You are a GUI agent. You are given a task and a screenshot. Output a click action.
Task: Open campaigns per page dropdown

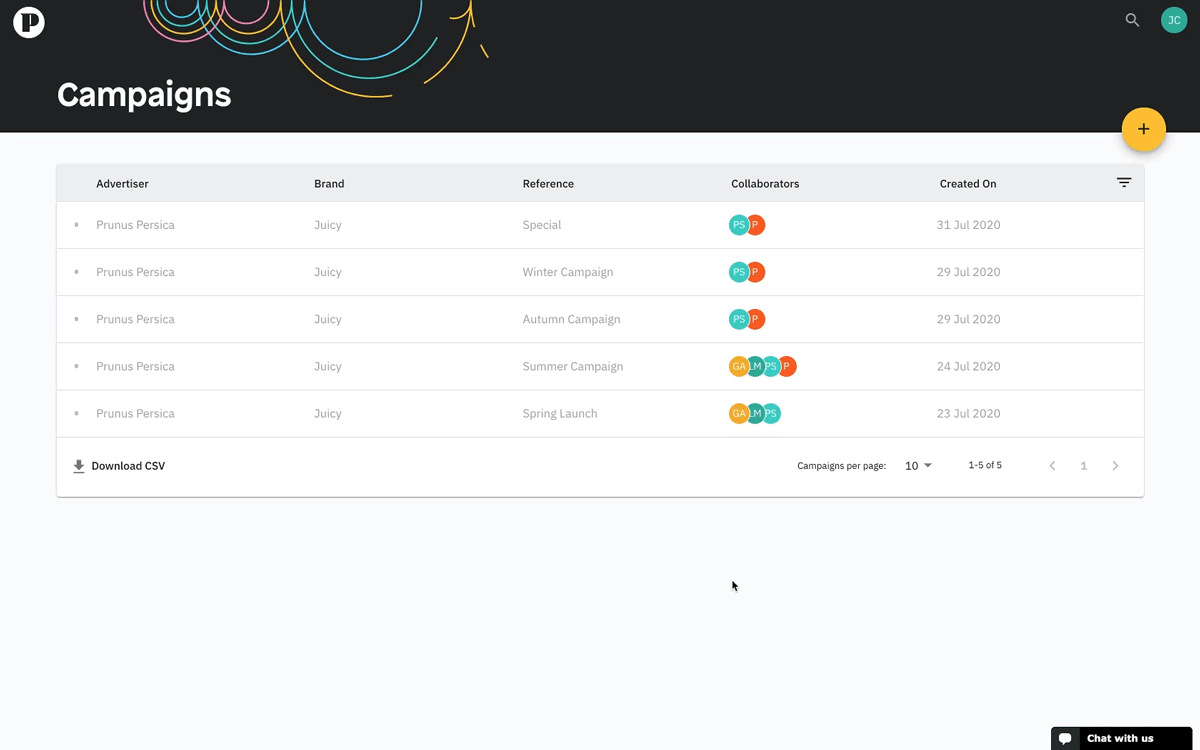coord(918,466)
